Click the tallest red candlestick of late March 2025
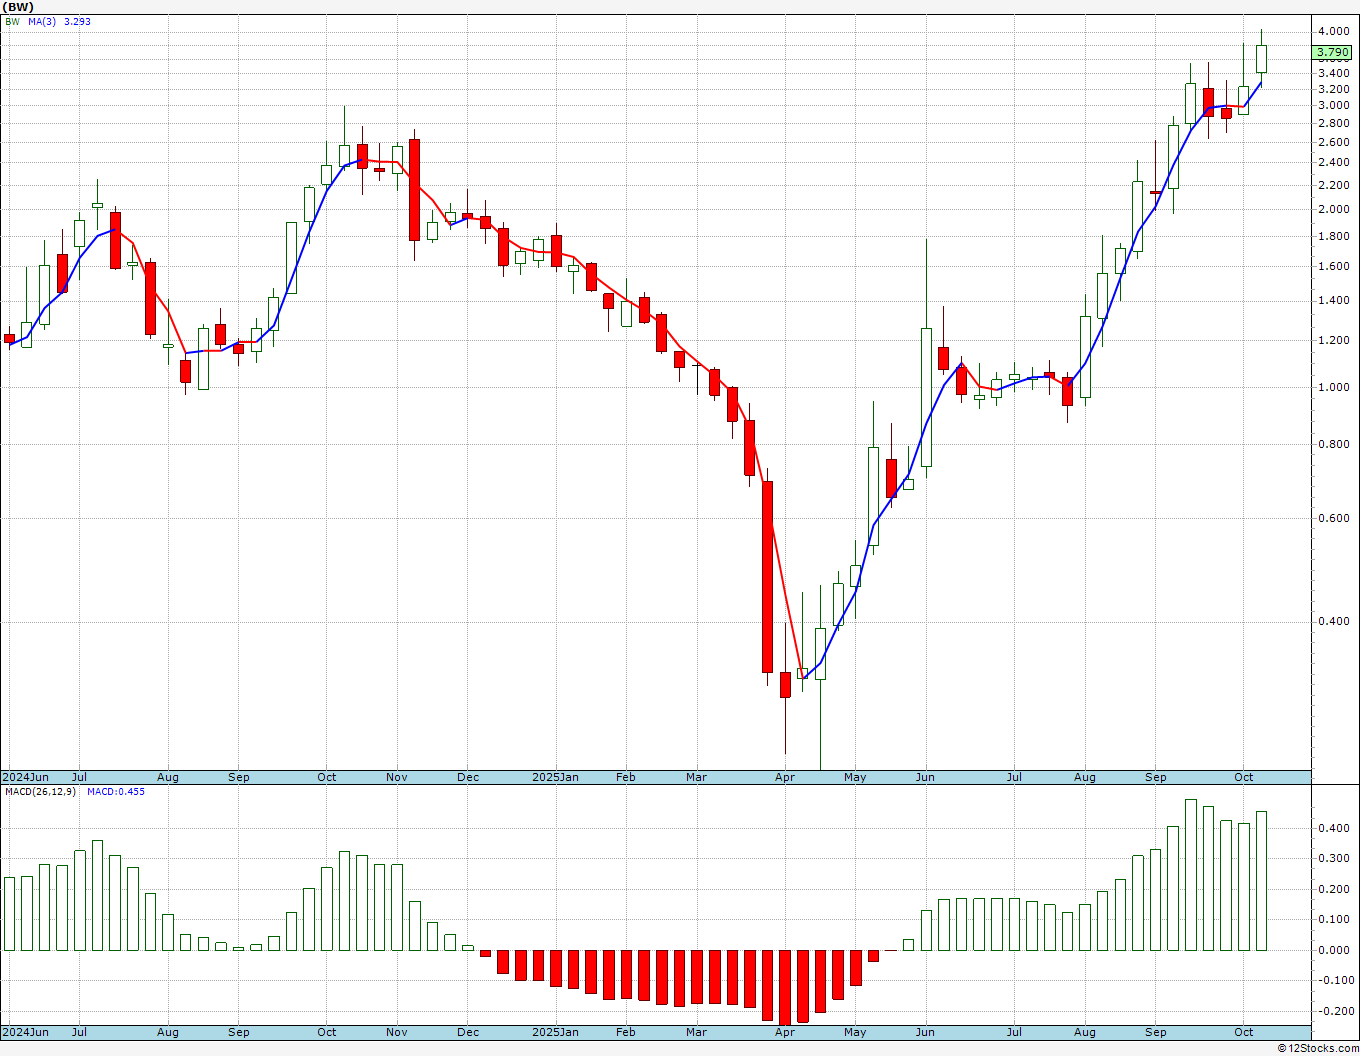Image resolution: width=1360 pixels, height=1056 pixels. coord(767,577)
